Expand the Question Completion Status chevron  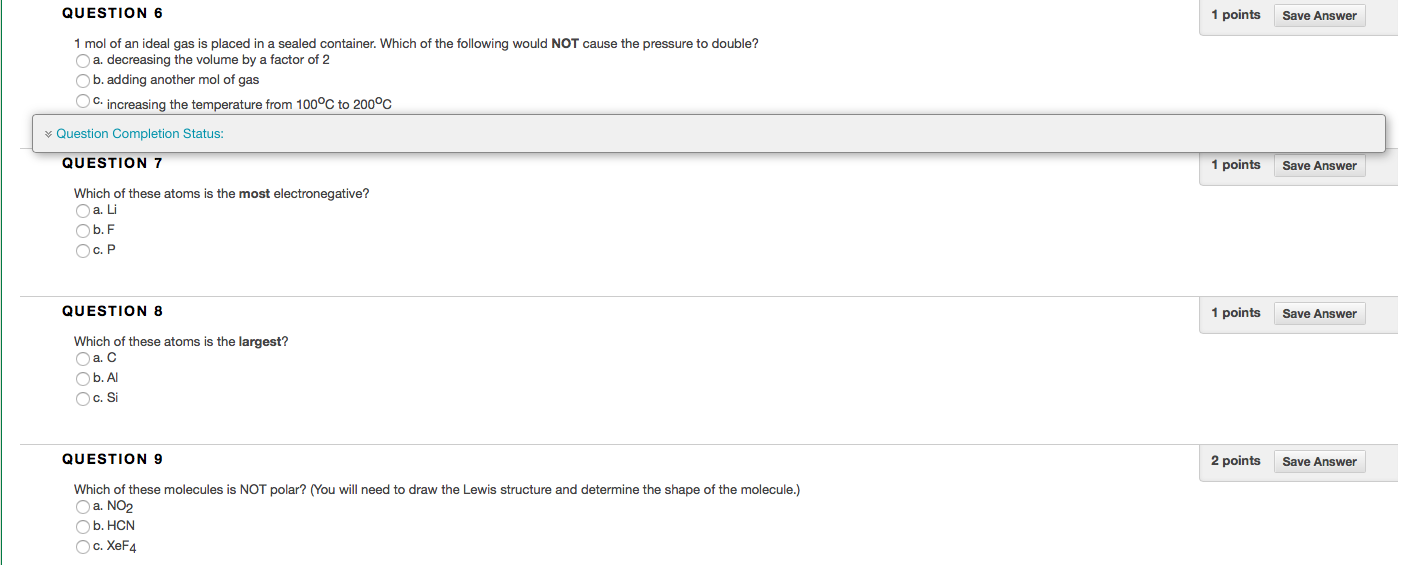coord(48,134)
